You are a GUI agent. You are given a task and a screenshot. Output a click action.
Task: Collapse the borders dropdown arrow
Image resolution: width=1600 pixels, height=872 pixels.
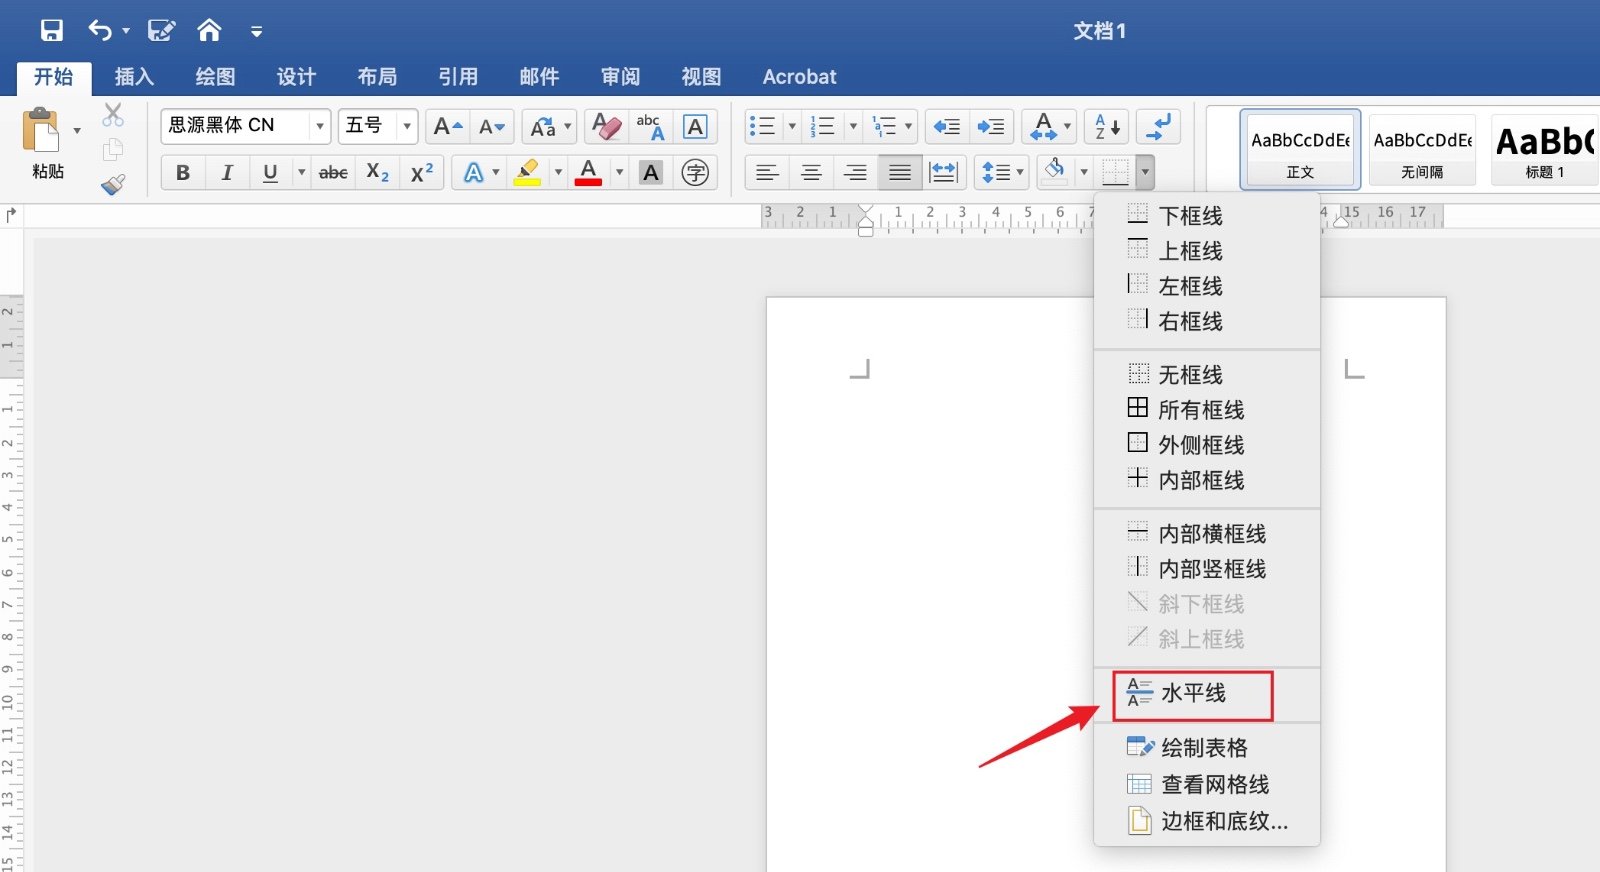1145,172
